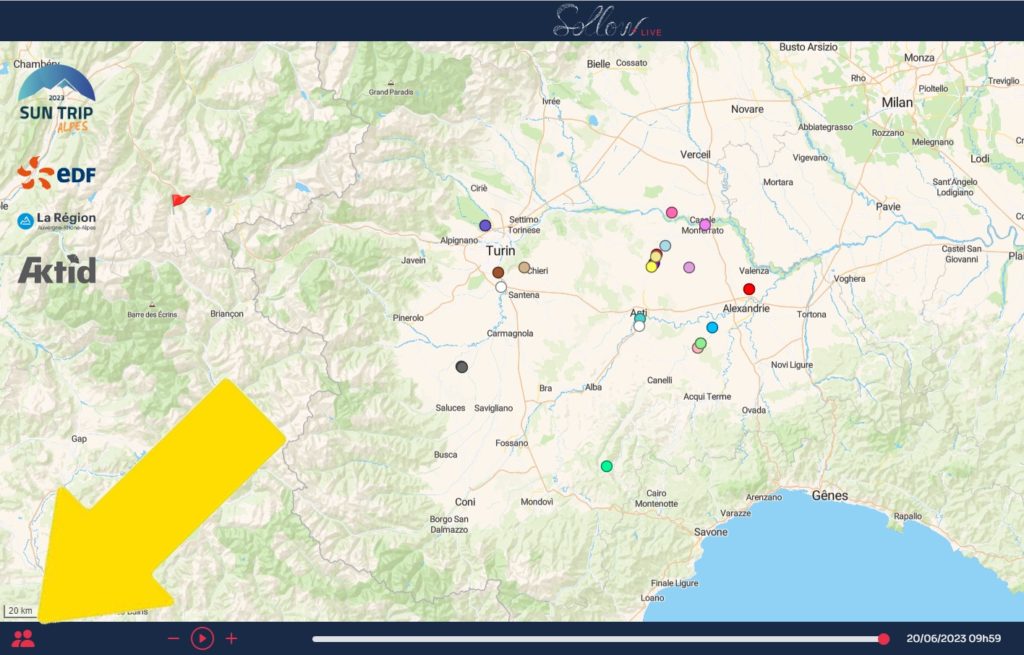The image size is (1024, 655).
Task: Increase playback speed with plus button
Action: click(x=231, y=638)
